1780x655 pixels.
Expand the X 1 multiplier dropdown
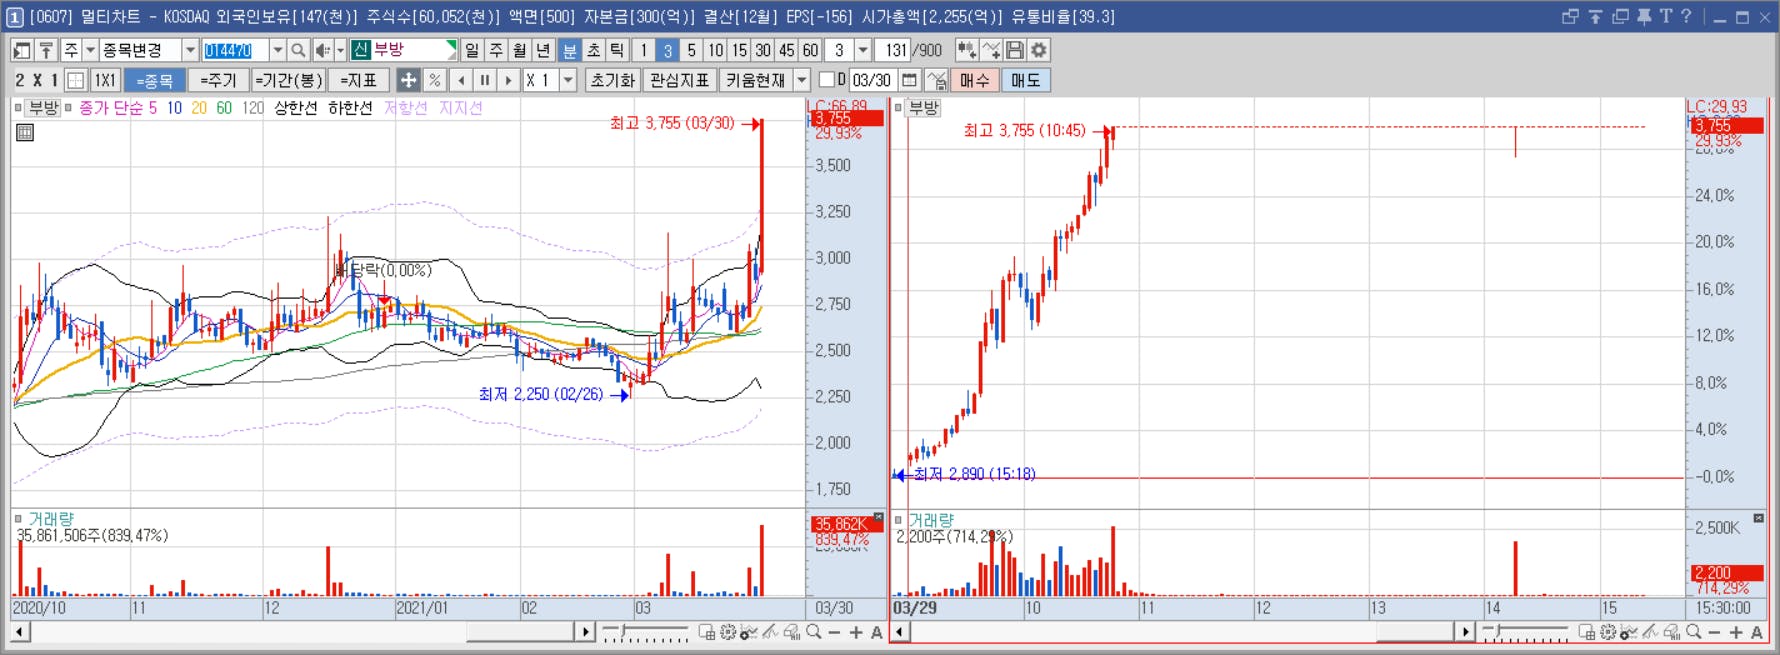point(568,80)
